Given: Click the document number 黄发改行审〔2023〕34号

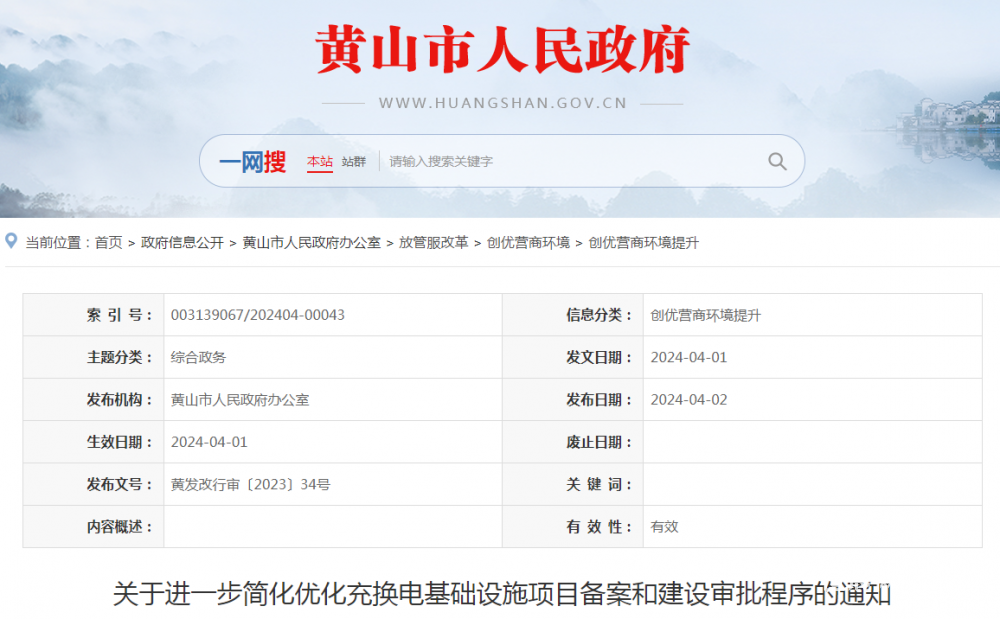Looking at the screenshot, I should 250,484.
